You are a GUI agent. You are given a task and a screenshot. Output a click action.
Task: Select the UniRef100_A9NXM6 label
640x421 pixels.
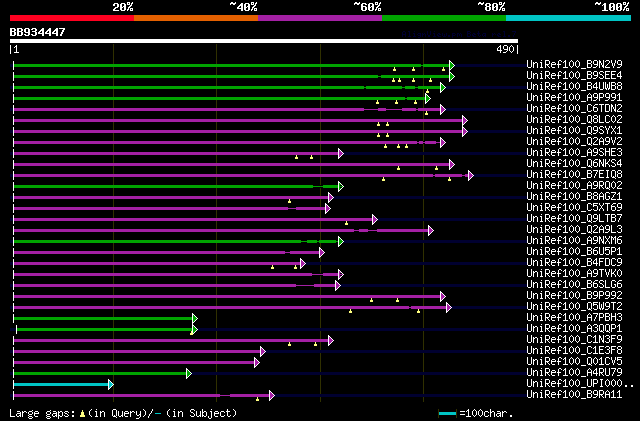pos(574,241)
